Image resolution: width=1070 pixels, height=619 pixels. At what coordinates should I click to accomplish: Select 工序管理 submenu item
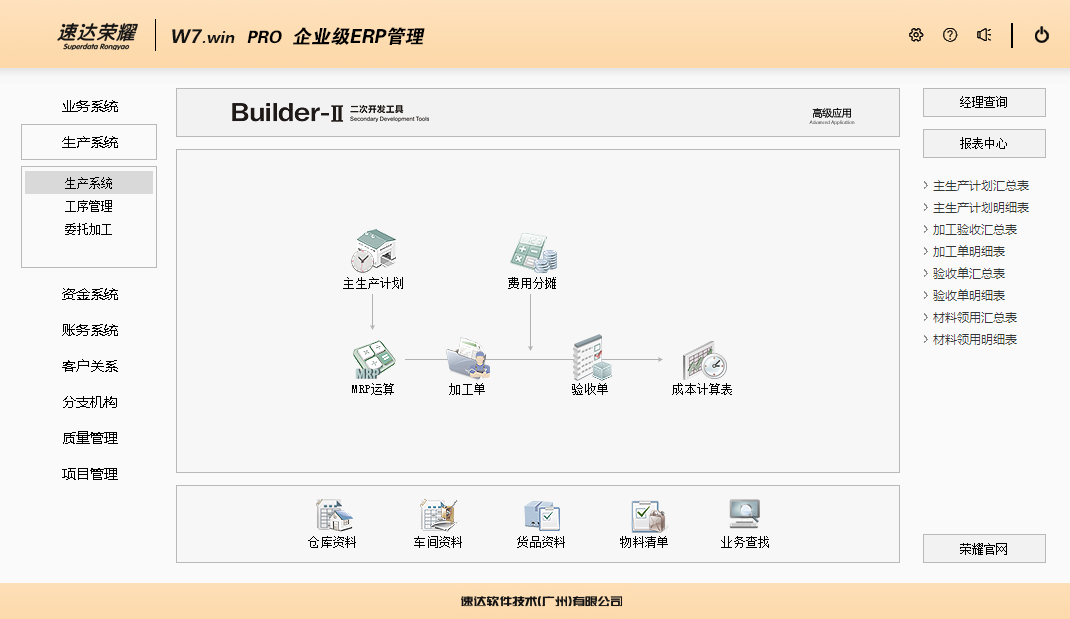[x=89, y=206]
